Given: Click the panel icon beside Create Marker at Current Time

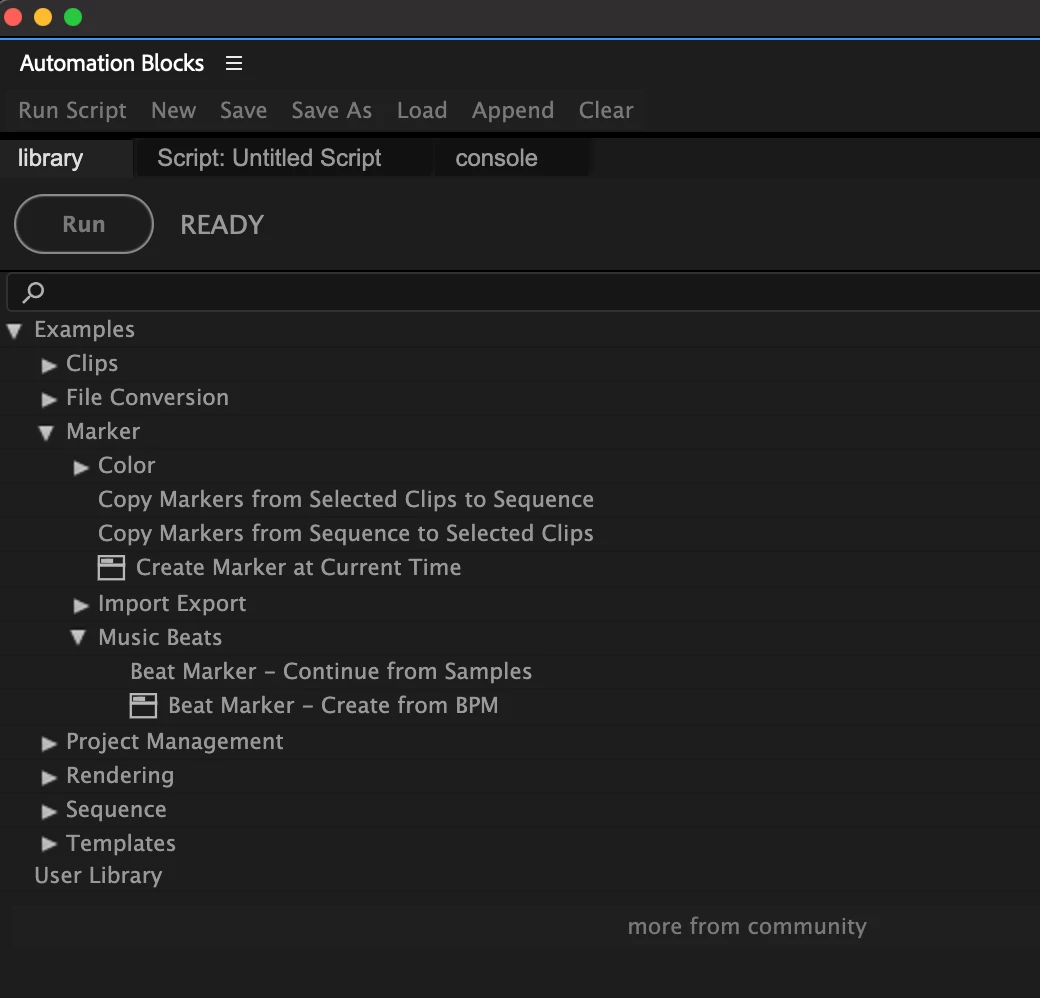Looking at the screenshot, I should 111,568.
